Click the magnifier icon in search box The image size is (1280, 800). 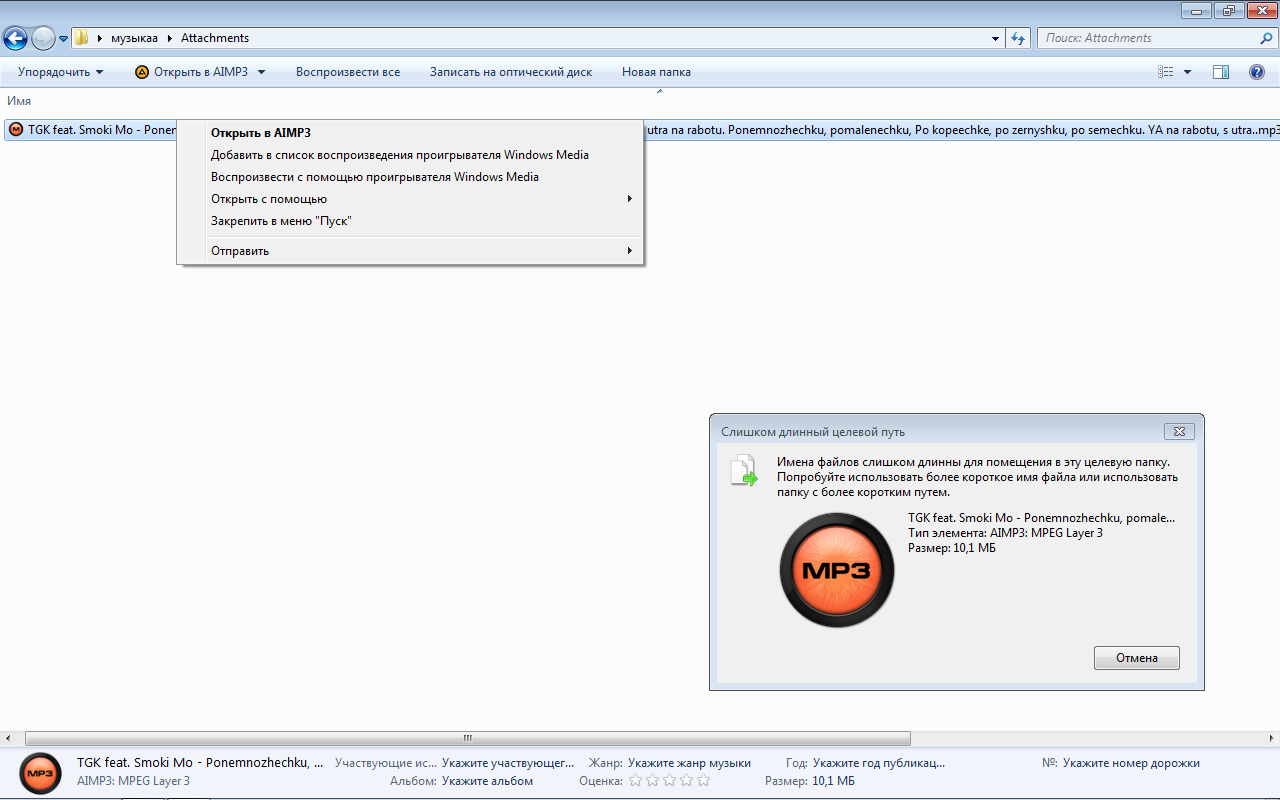1266,38
